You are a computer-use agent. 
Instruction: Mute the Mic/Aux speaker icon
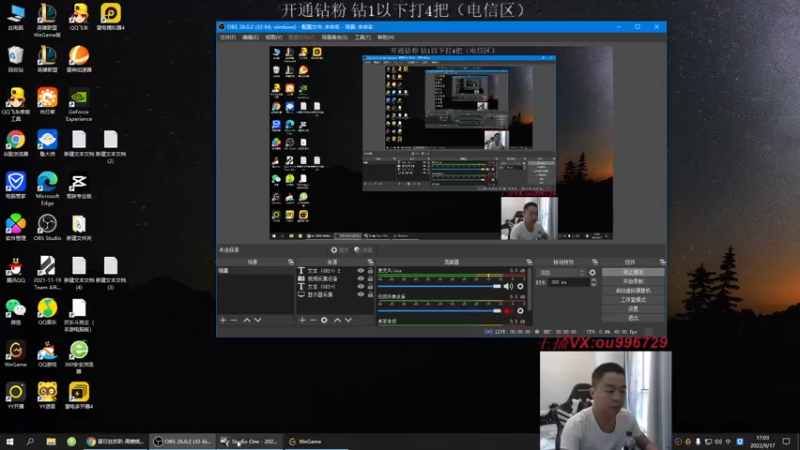point(508,286)
